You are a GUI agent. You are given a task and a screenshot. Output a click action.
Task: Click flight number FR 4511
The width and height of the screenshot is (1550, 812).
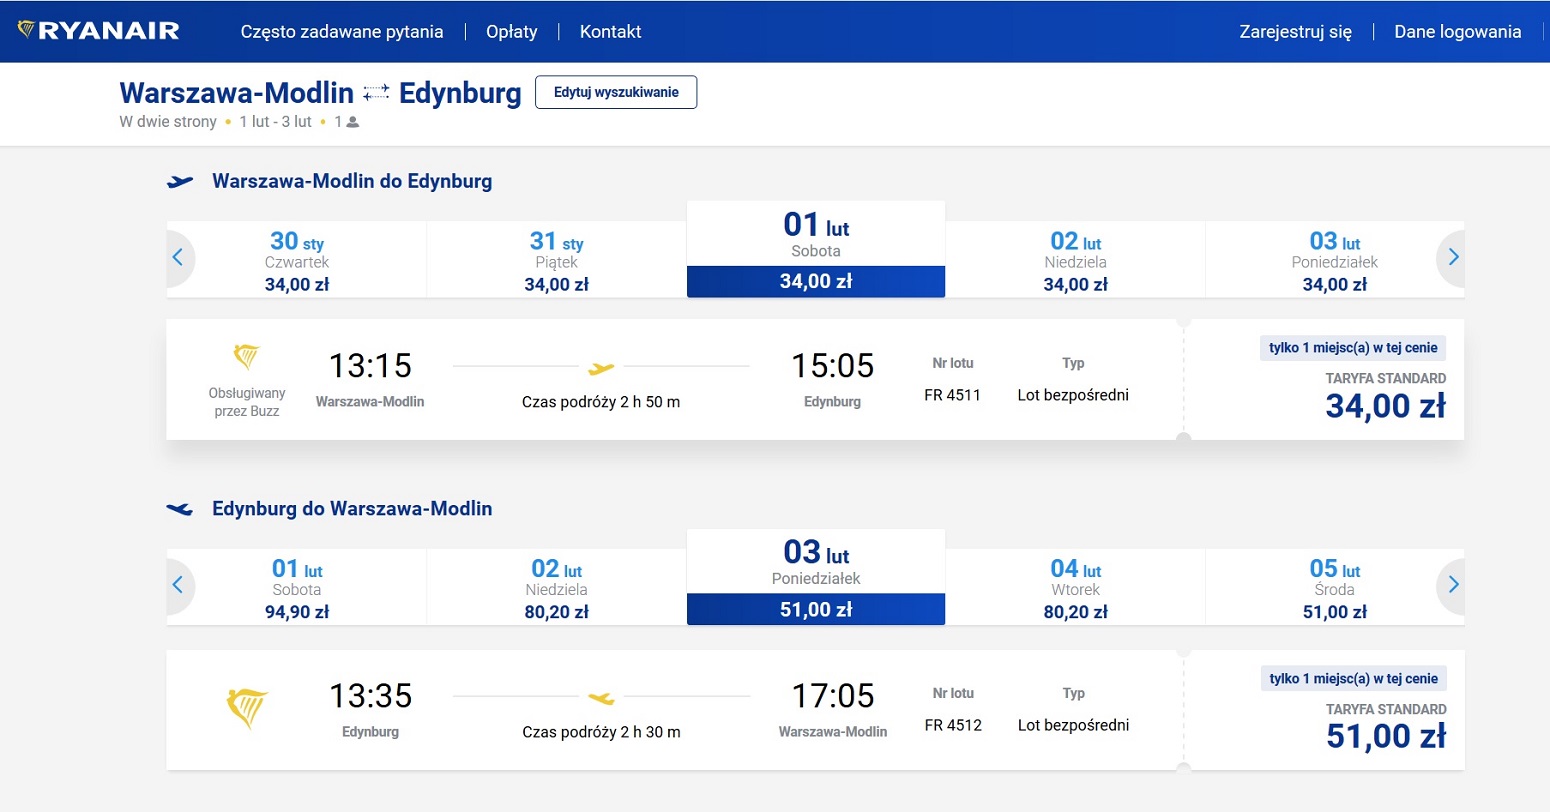pos(953,395)
